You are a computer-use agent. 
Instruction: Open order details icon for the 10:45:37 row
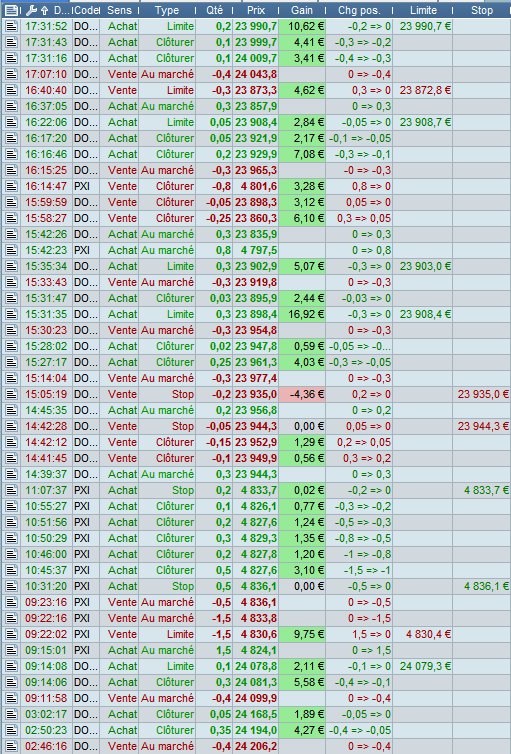tap(12, 570)
